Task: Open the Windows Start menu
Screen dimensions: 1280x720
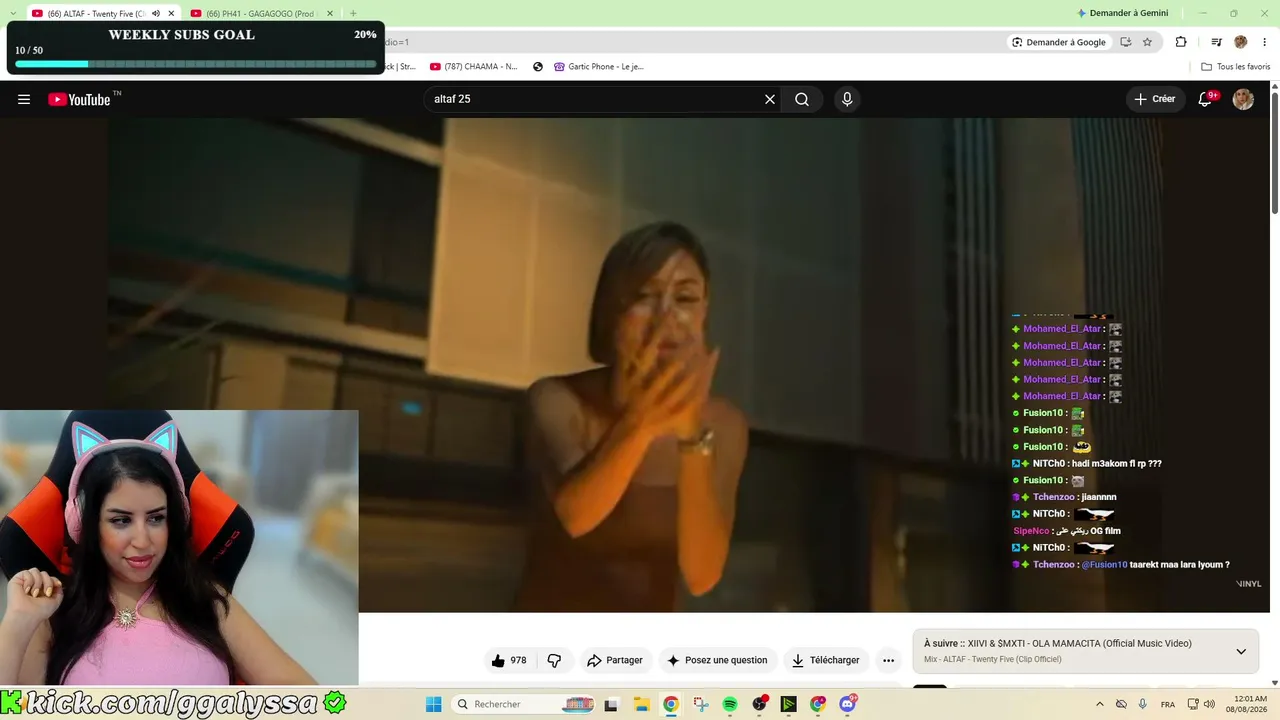Action: 434,704
